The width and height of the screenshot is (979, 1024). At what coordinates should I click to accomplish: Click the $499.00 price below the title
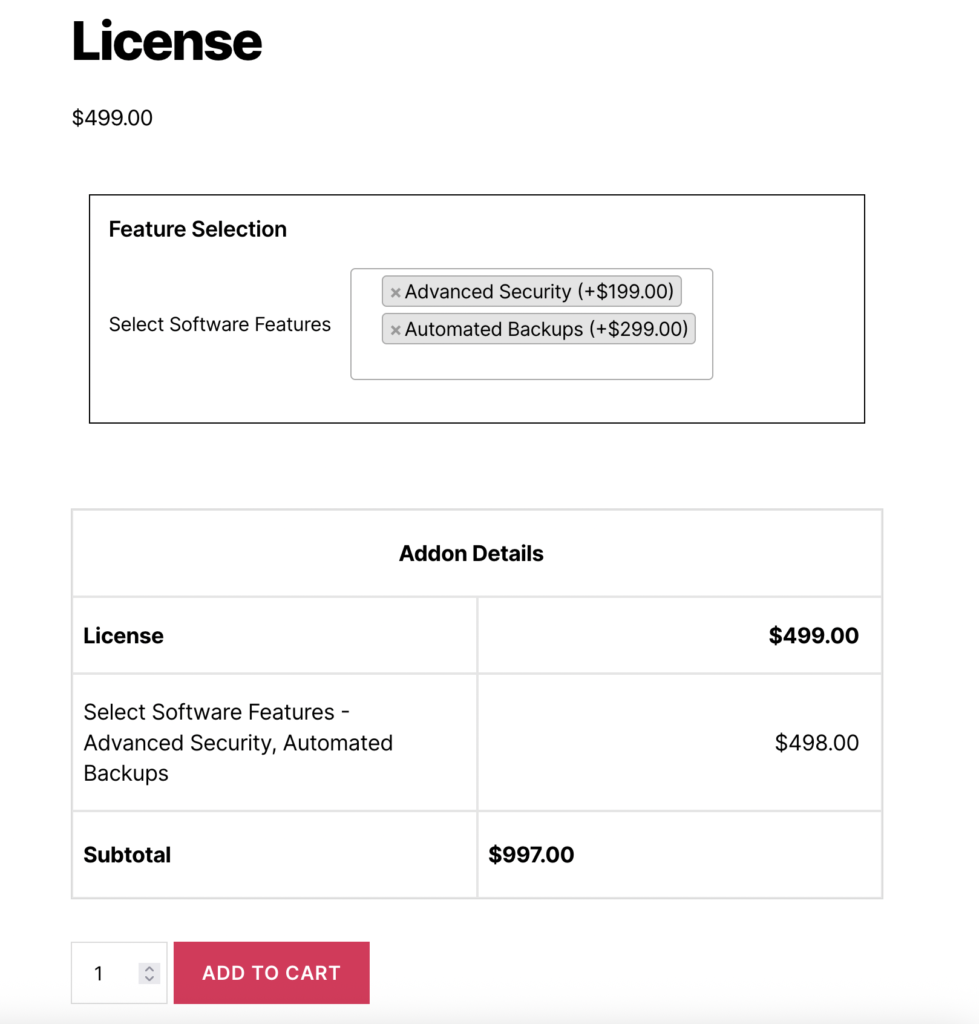coord(112,118)
